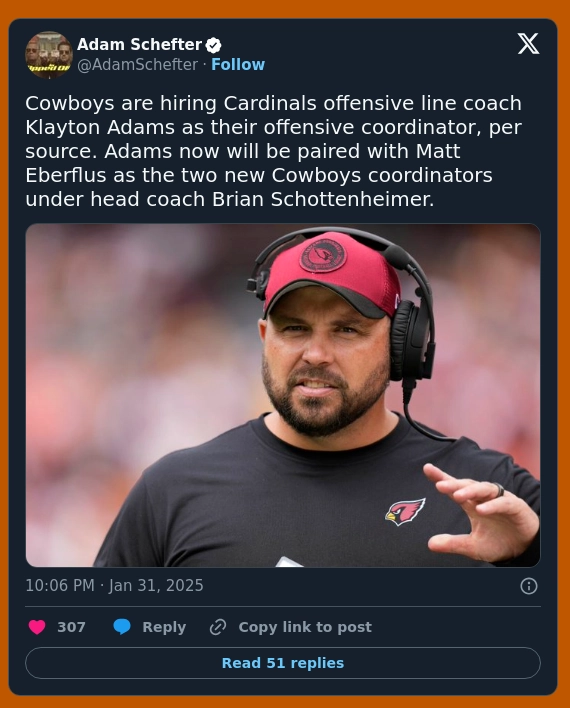Follow the AdamSchefter account
The height and width of the screenshot is (708, 570).
[238, 65]
